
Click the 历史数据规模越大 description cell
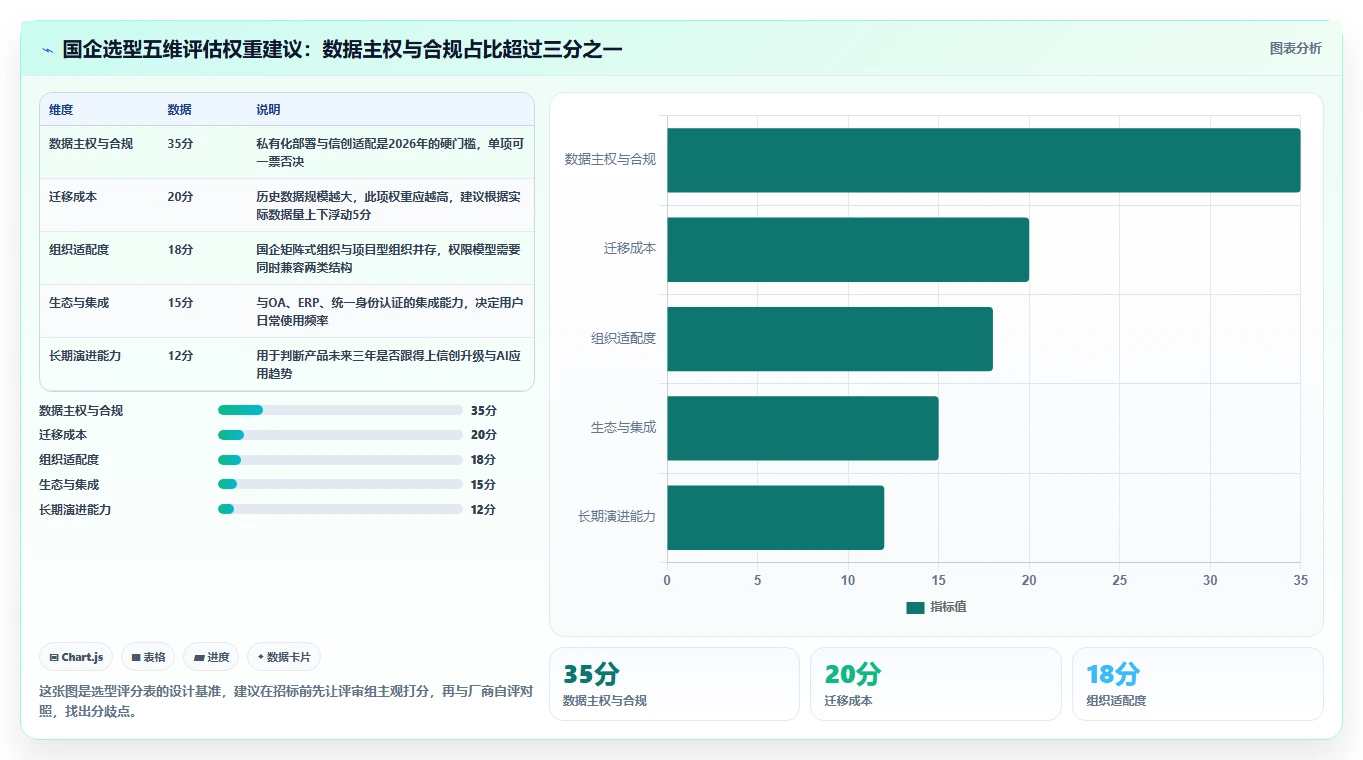tap(390, 206)
